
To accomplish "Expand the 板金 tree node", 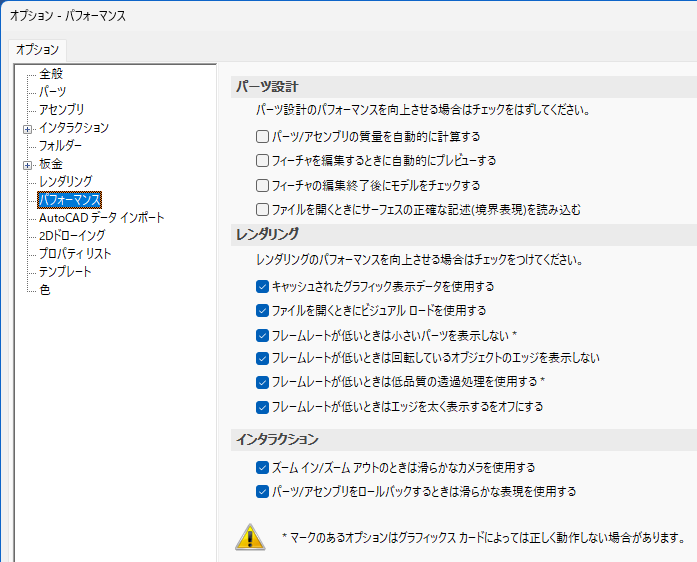I will [x=27, y=164].
